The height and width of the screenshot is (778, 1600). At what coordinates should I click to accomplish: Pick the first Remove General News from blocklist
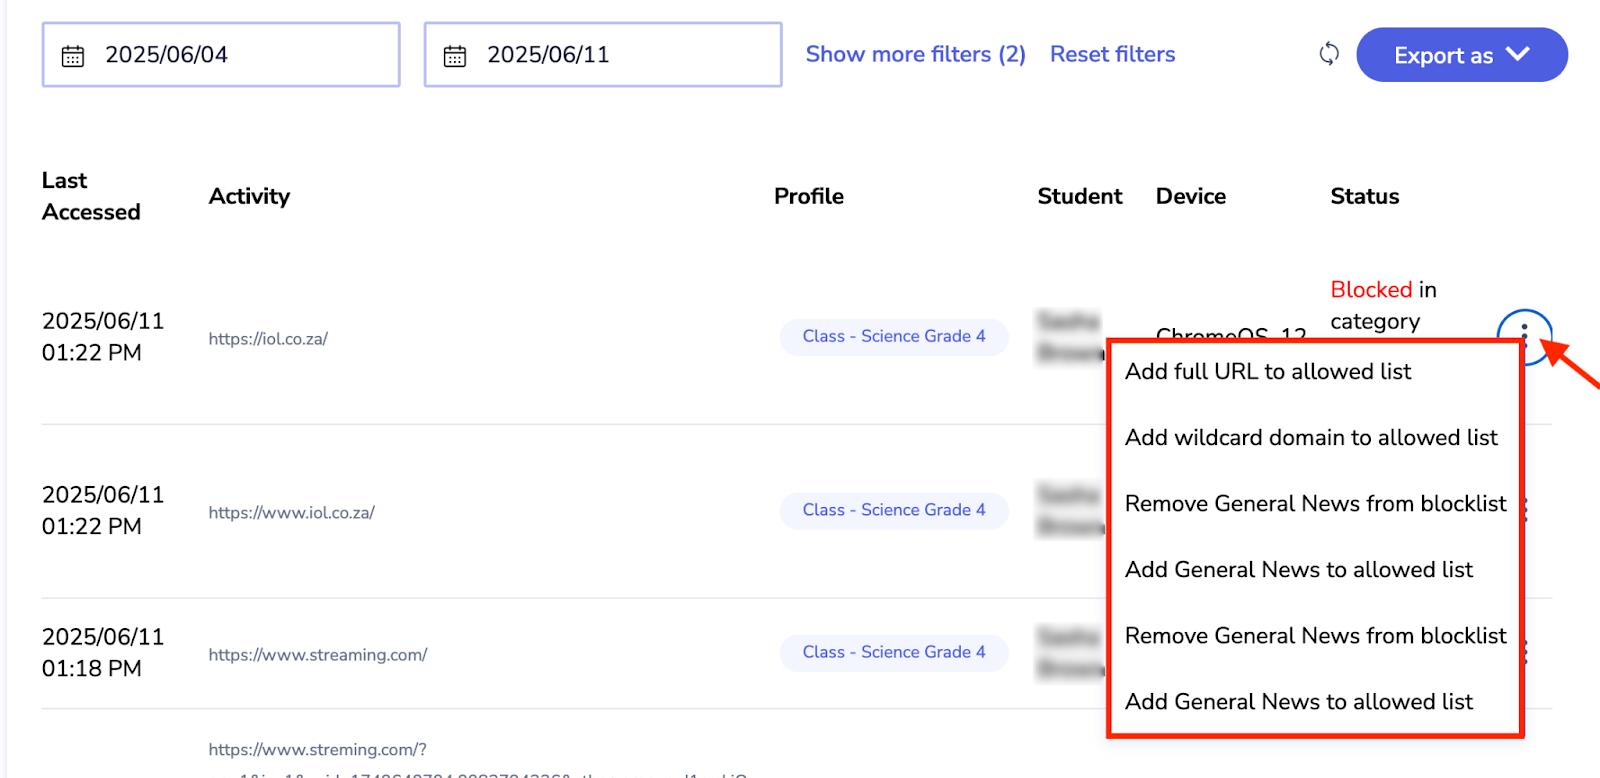point(1314,504)
